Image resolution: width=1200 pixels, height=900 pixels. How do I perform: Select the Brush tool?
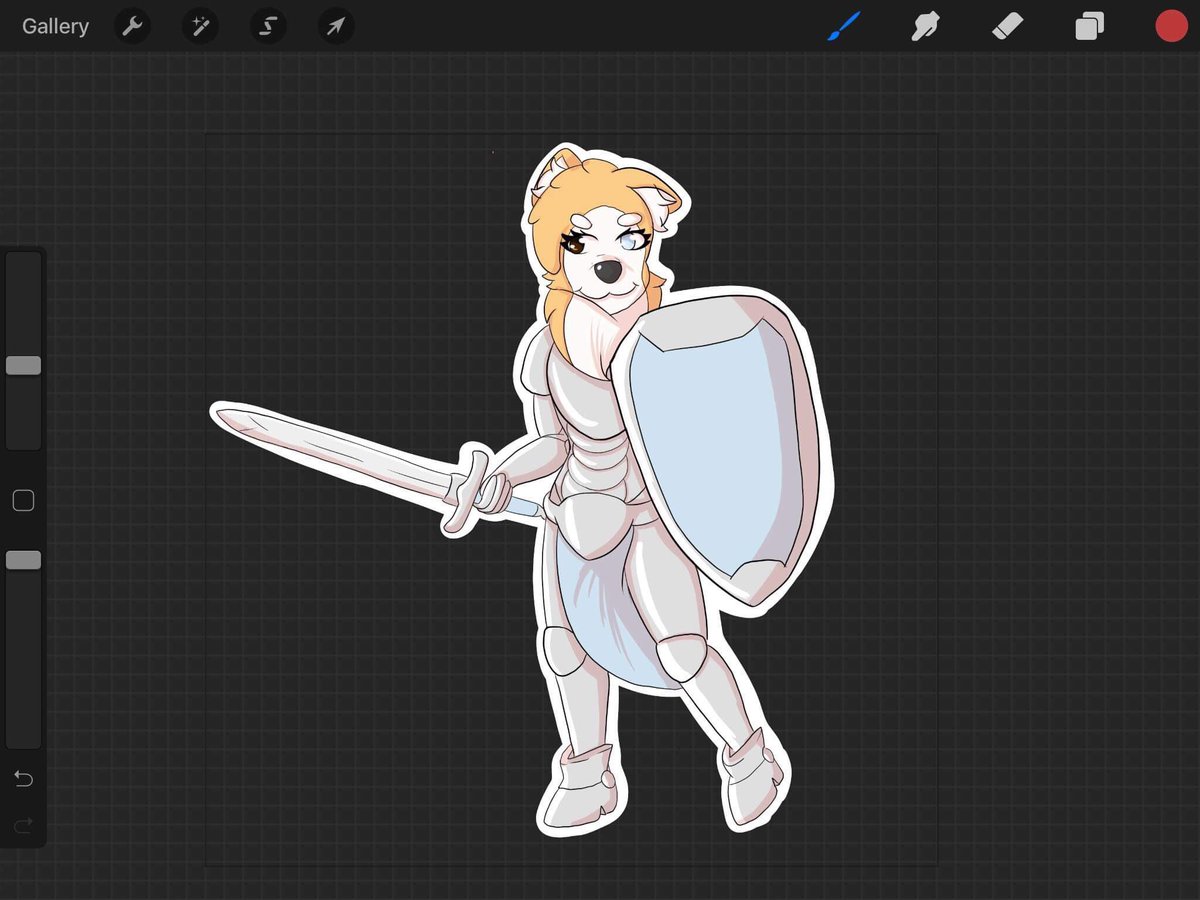844,26
